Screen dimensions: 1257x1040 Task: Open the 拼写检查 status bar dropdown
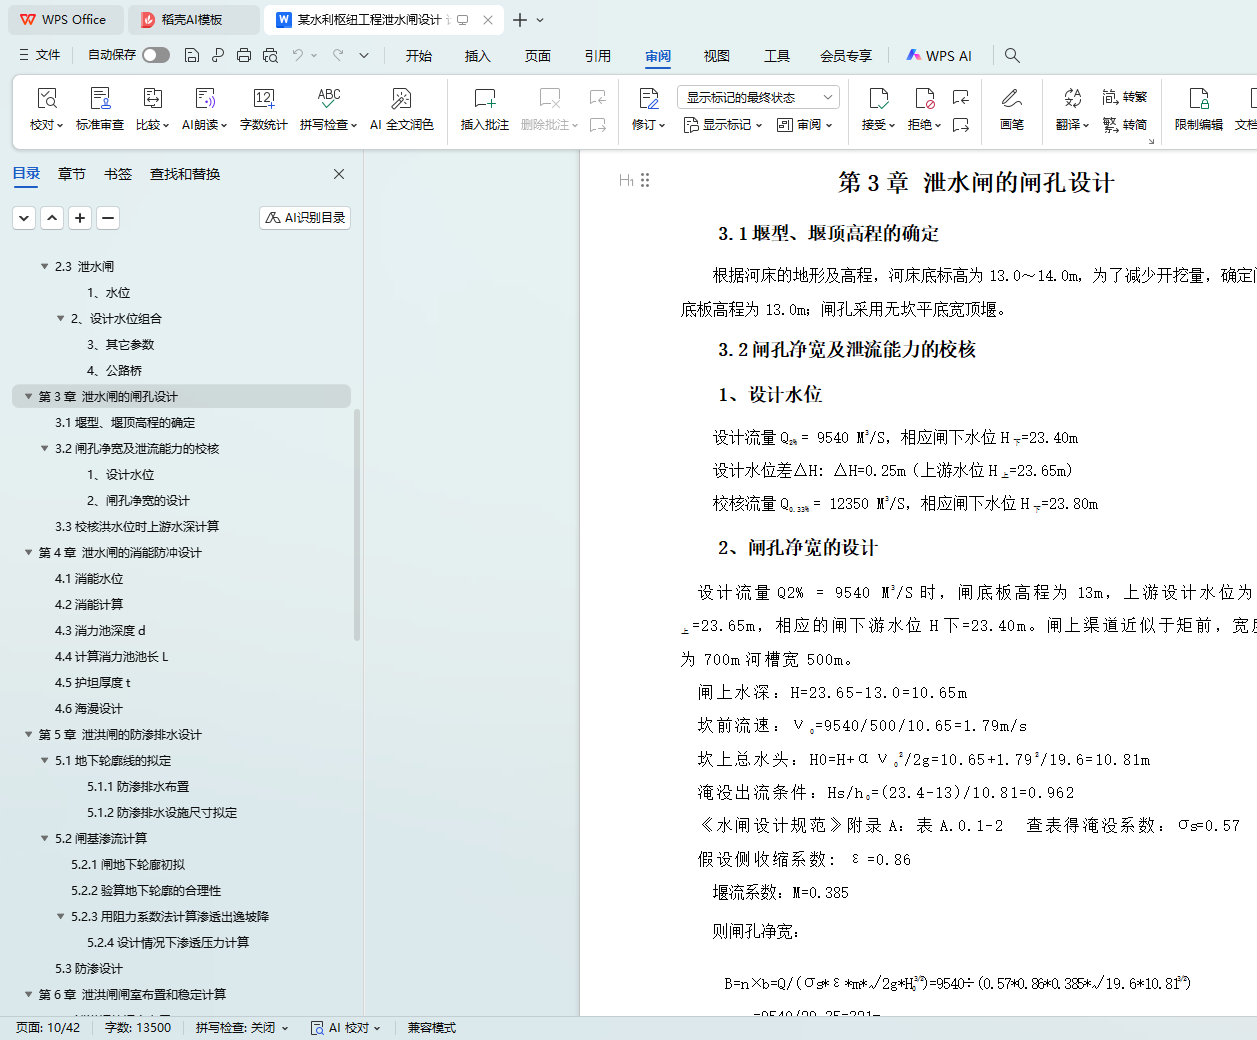click(x=241, y=1028)
